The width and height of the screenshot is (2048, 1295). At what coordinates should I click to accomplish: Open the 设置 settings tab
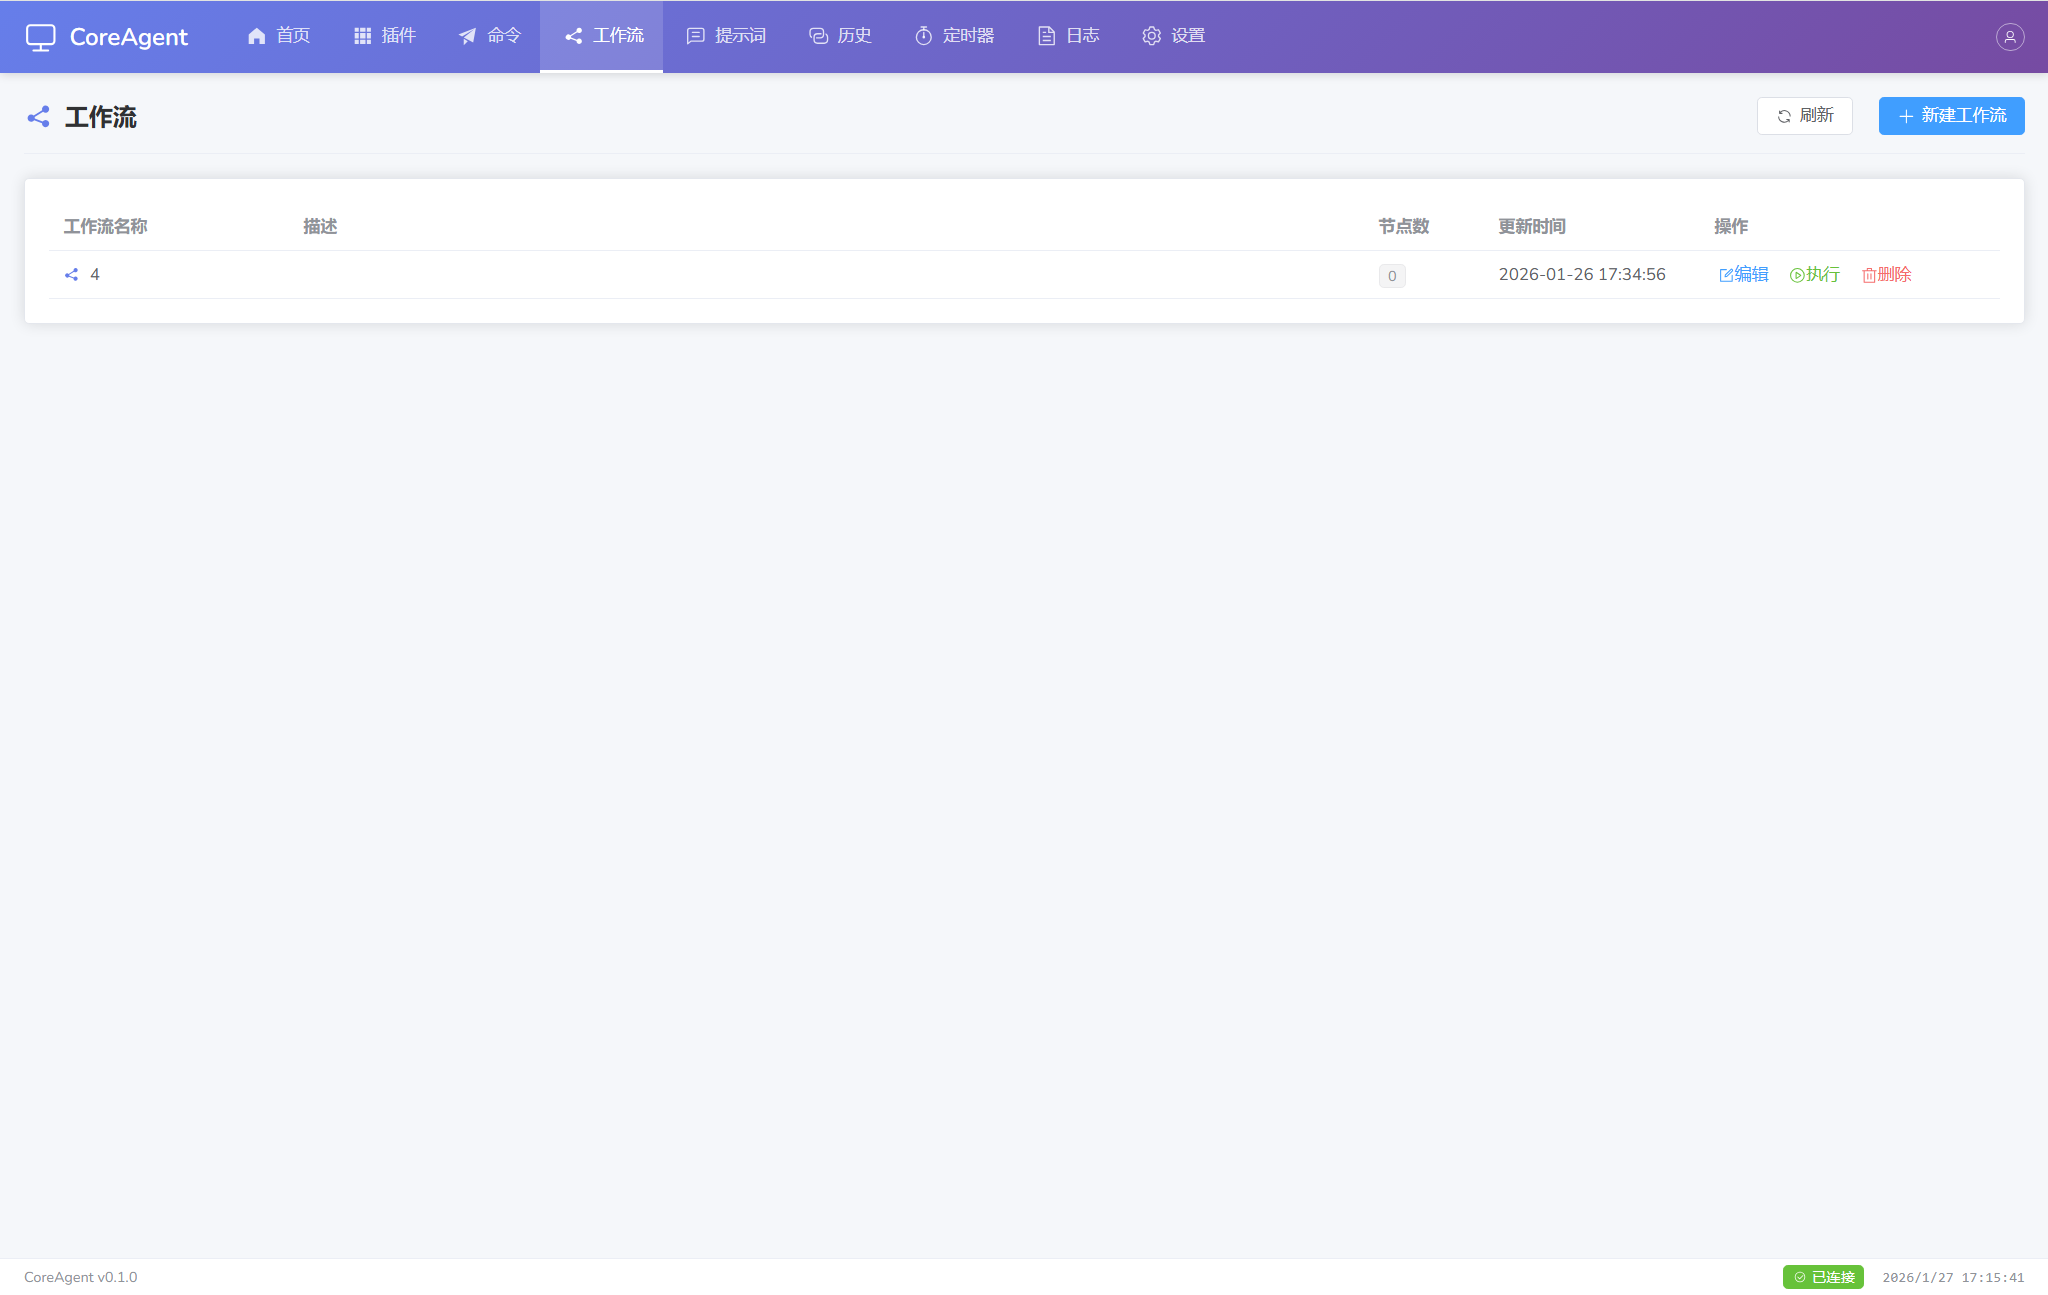[x=1174, y=36]
